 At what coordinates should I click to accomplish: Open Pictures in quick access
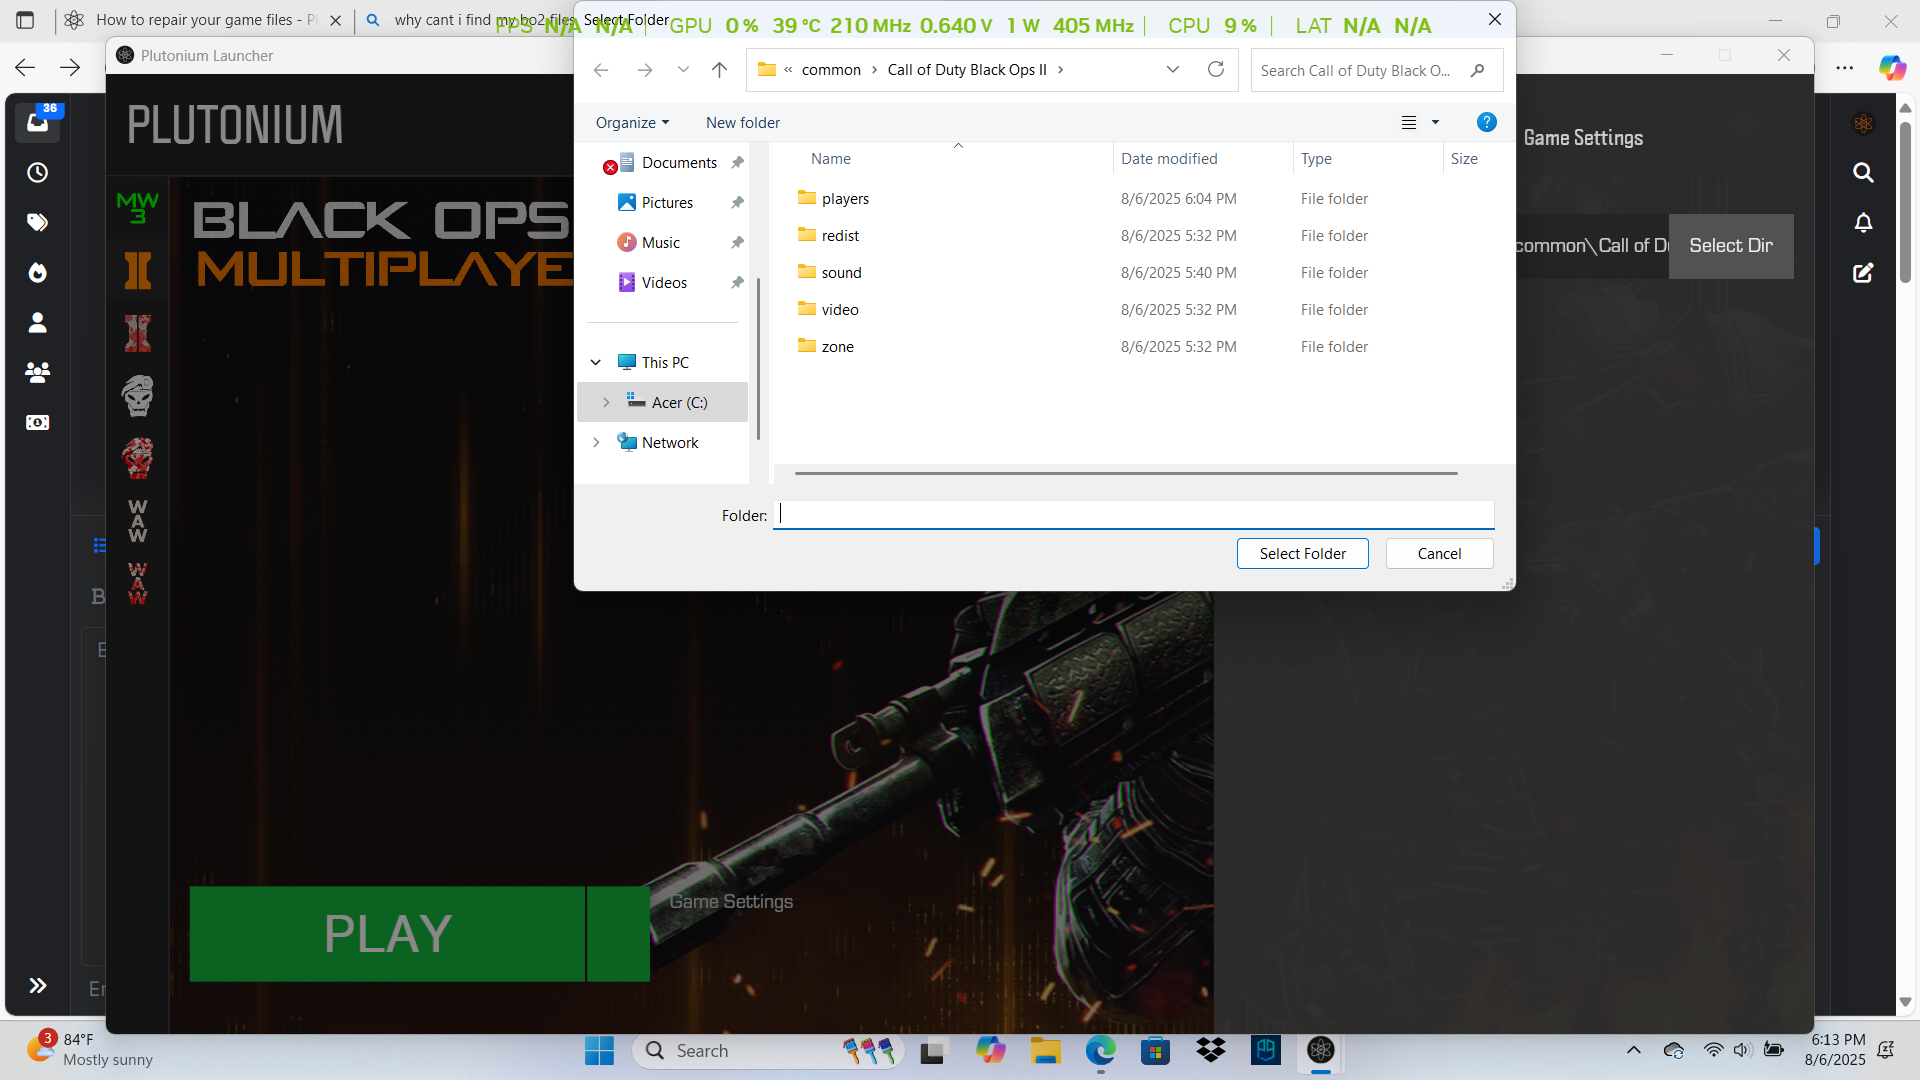click(x=667, y=202)
